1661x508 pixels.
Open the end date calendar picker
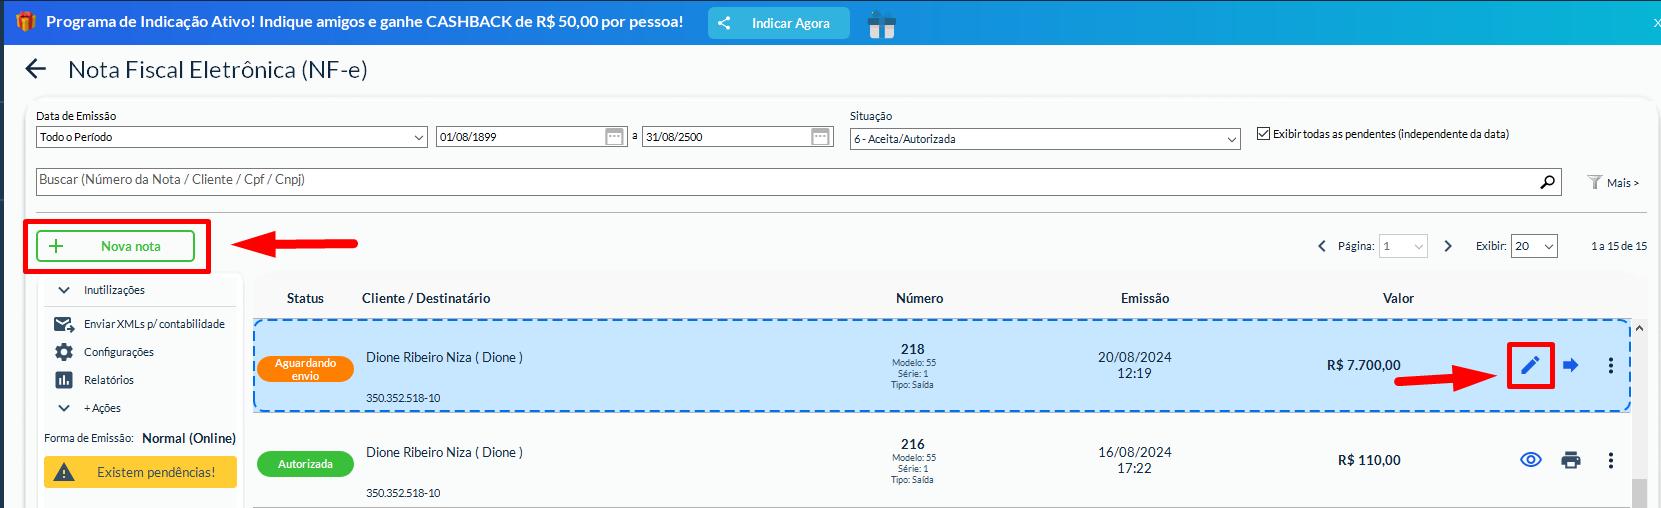820,137
